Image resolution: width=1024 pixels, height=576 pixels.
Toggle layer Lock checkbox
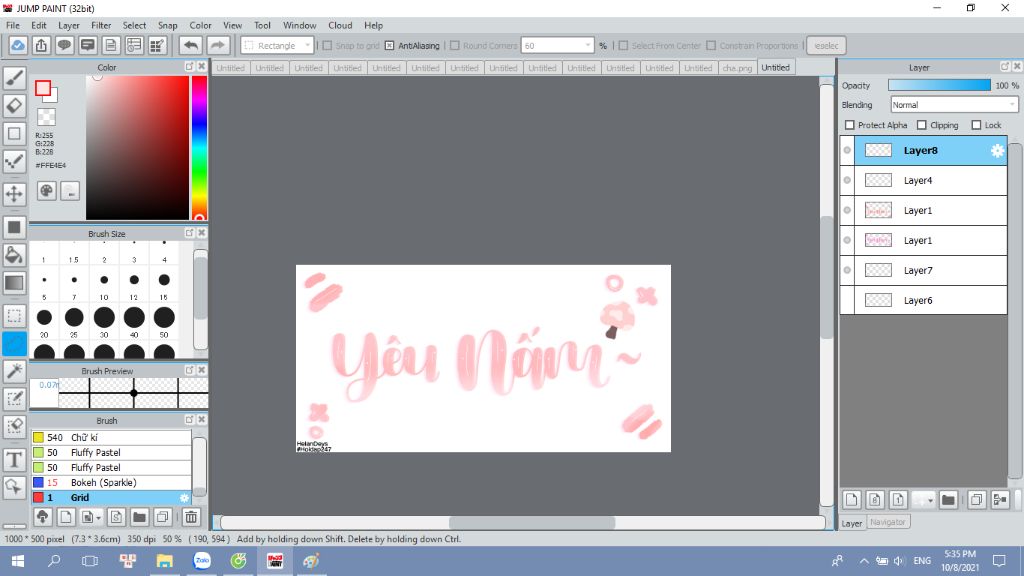click(x=976, y=125)
